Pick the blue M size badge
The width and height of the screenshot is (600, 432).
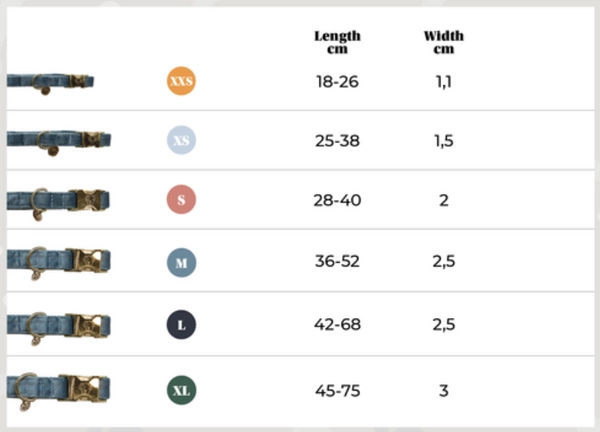181,263
